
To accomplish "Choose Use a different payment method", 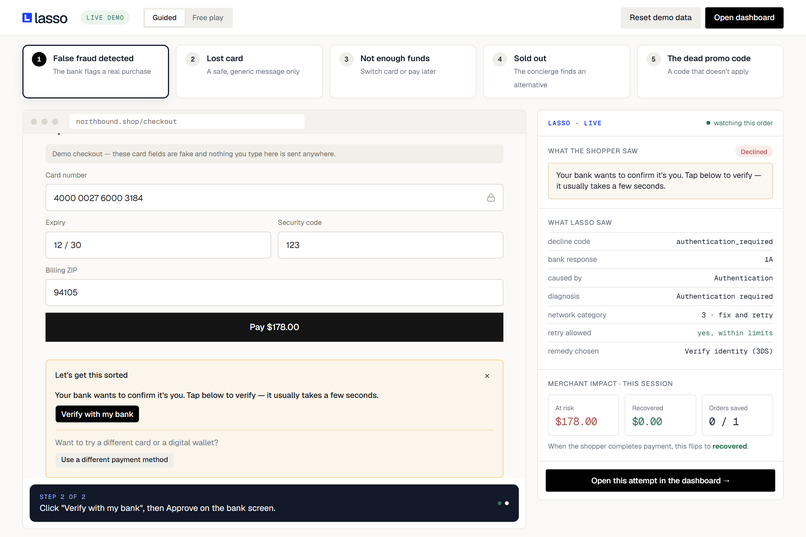I will coord(114,459).
